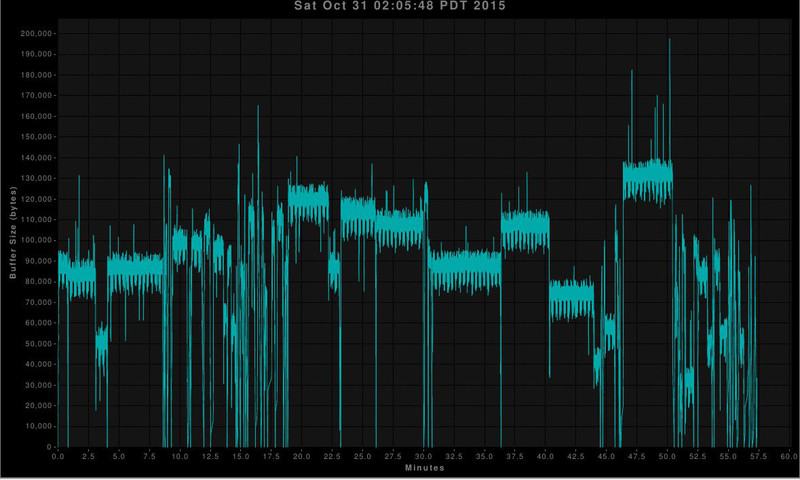The image size is (800, 480).
Task: Click the 'Buffer Size (bytes)' axis label
Action: [x=13, y=232]
